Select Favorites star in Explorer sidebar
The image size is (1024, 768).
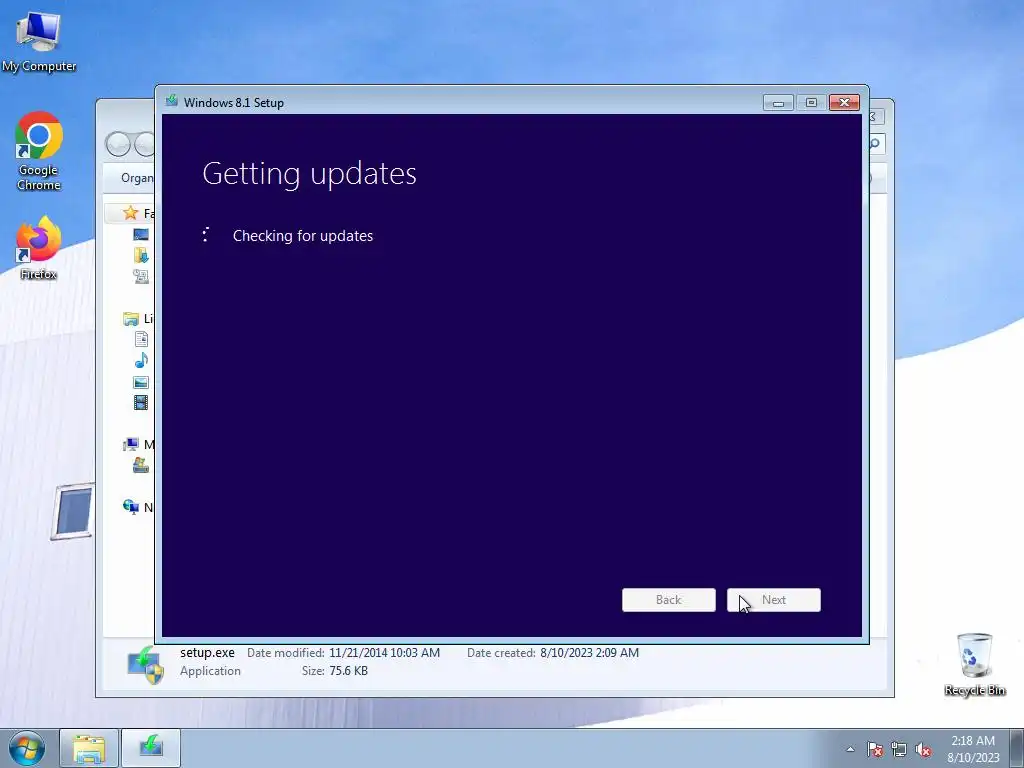click(131, 213)
